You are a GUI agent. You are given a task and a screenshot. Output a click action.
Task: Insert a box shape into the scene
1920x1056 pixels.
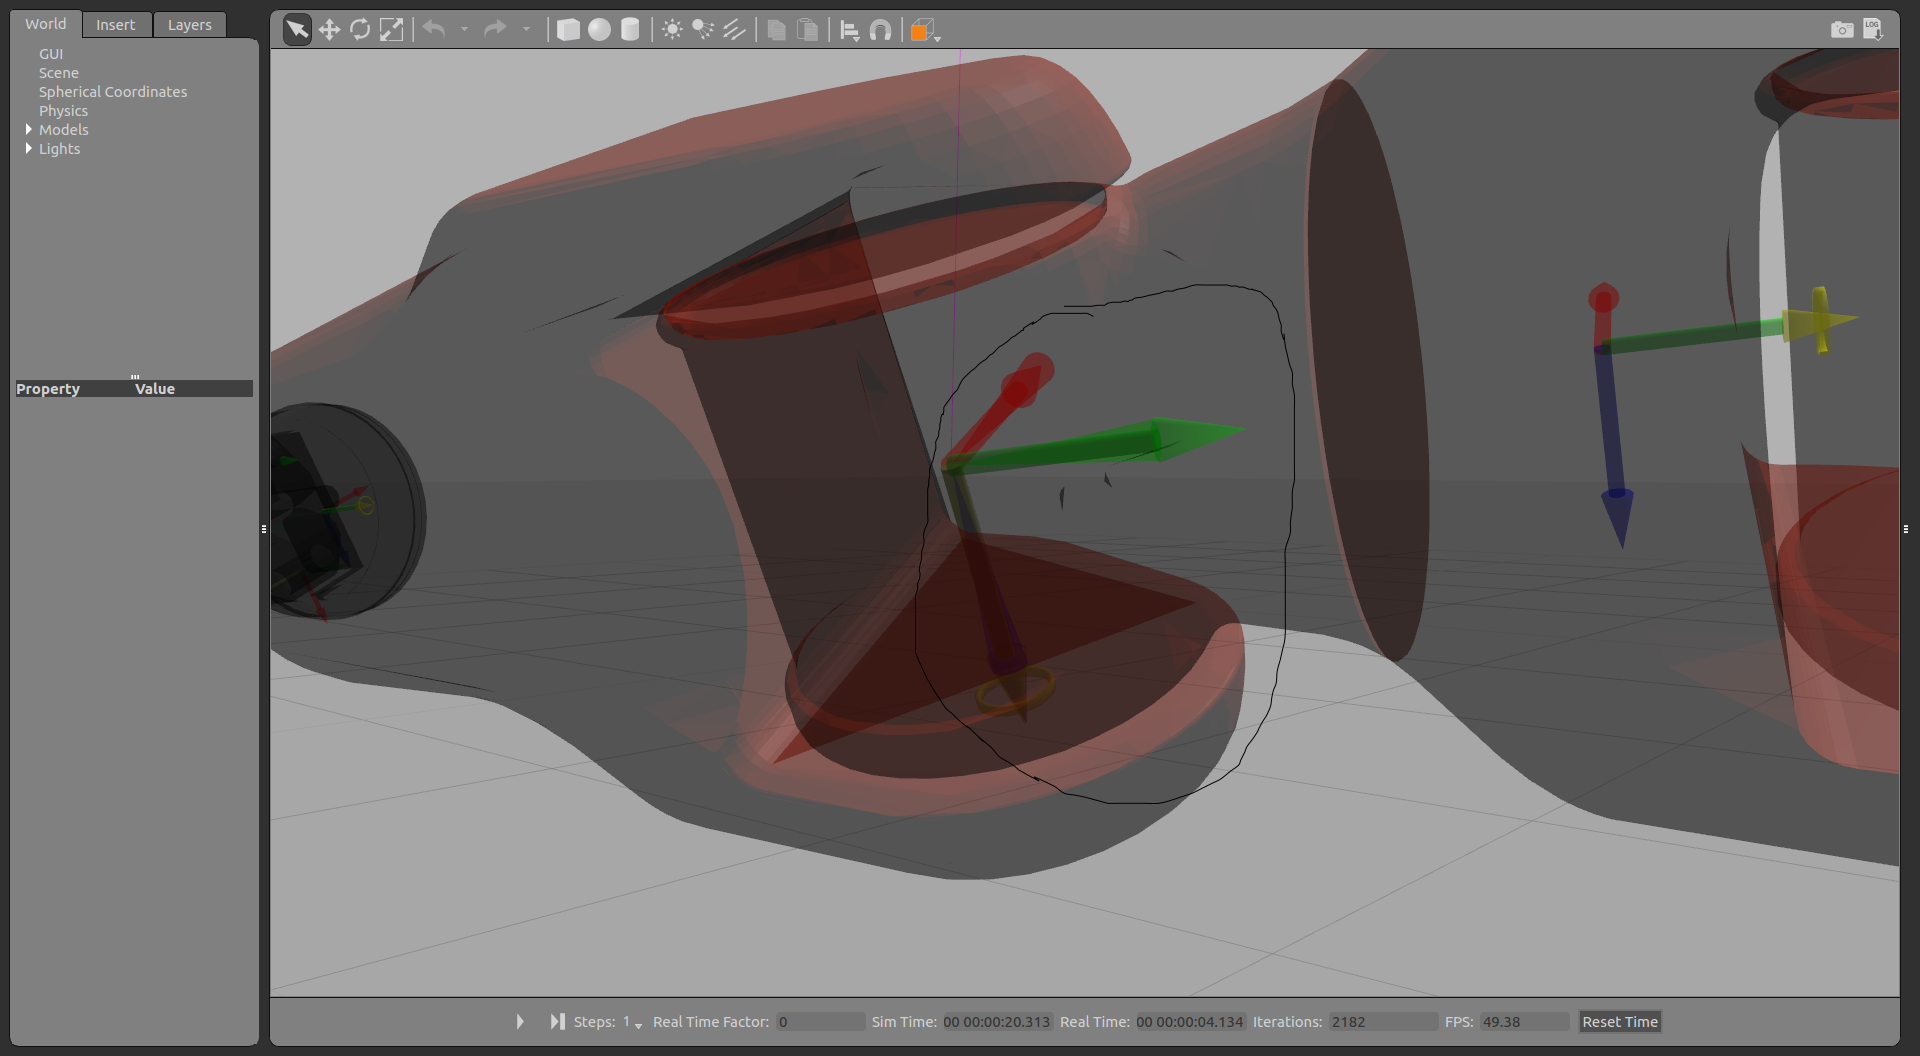tap(568, 29)
